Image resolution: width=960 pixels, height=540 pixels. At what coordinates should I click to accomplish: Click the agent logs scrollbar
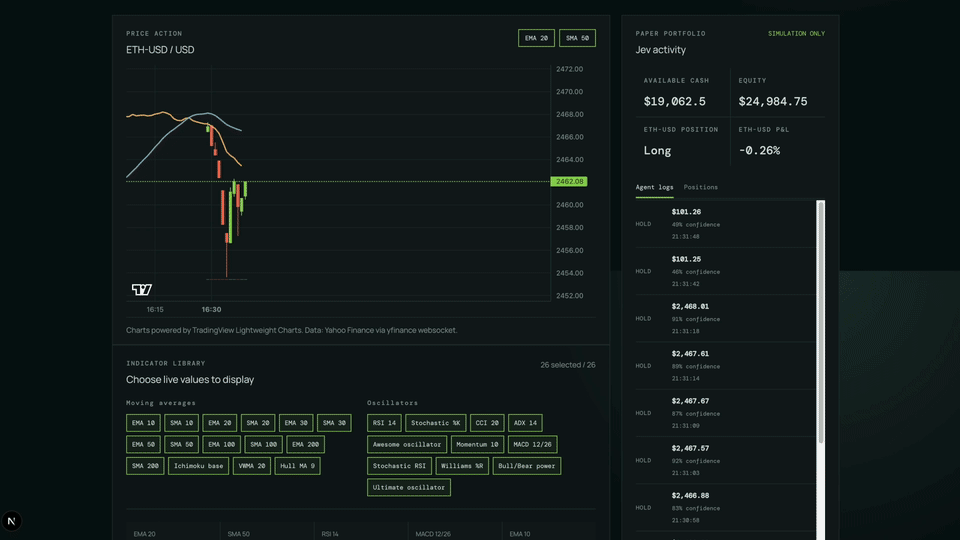click(821, 322)
